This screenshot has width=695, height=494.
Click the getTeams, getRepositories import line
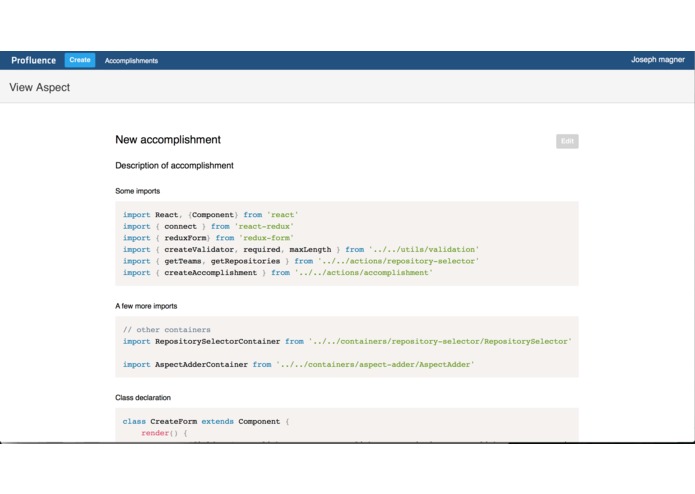(x=301, y=261)
